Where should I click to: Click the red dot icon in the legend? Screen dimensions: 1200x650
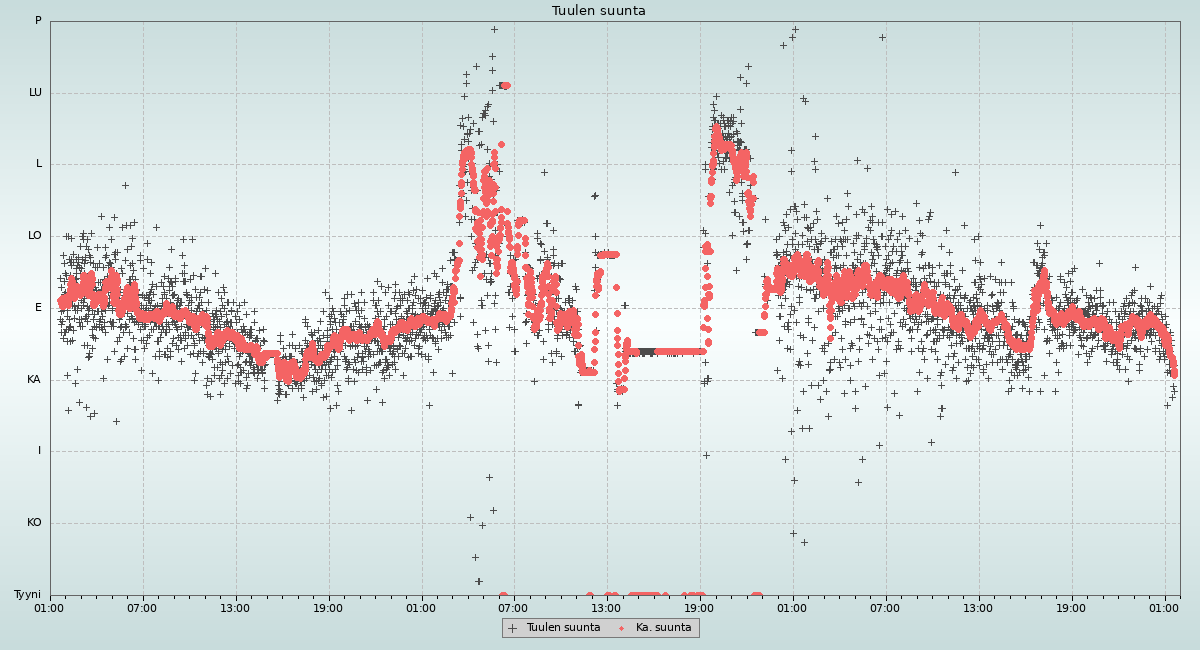point(622,628)
